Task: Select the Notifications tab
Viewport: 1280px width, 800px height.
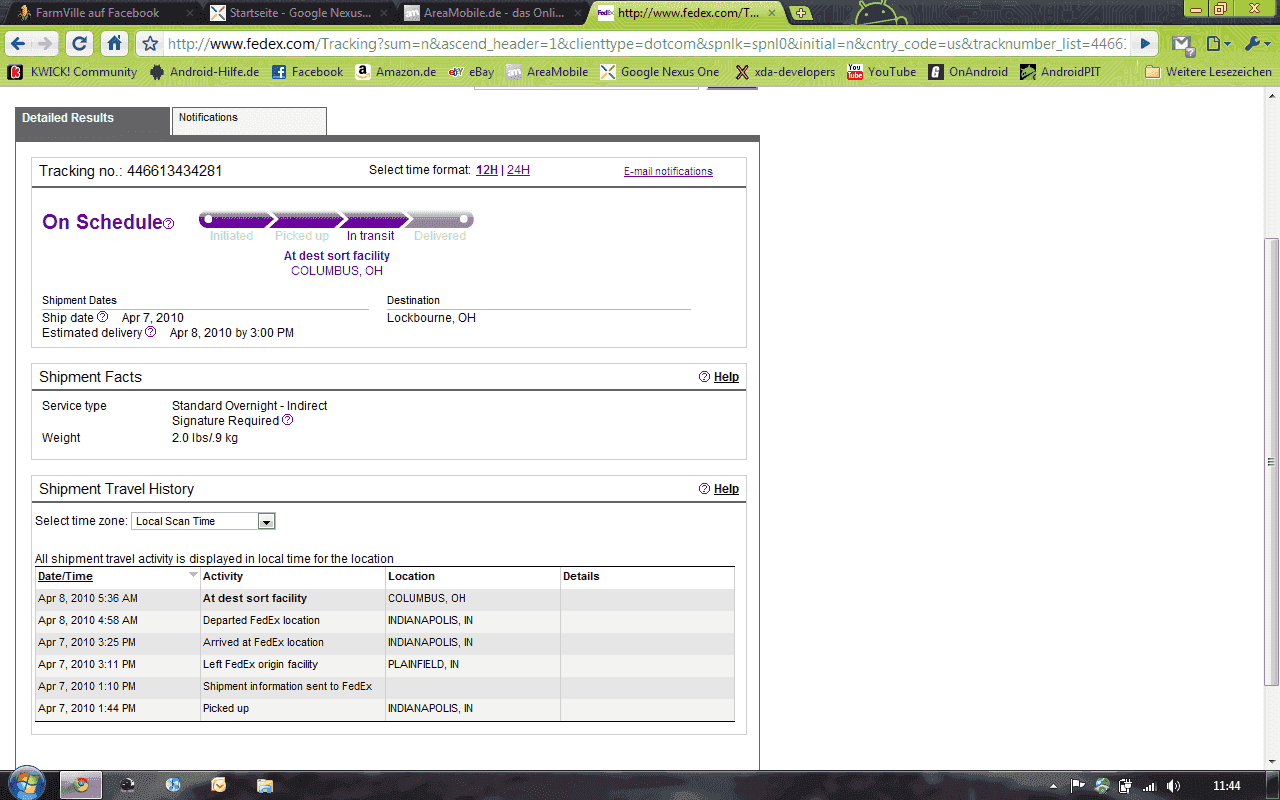Action: (249, 121)
